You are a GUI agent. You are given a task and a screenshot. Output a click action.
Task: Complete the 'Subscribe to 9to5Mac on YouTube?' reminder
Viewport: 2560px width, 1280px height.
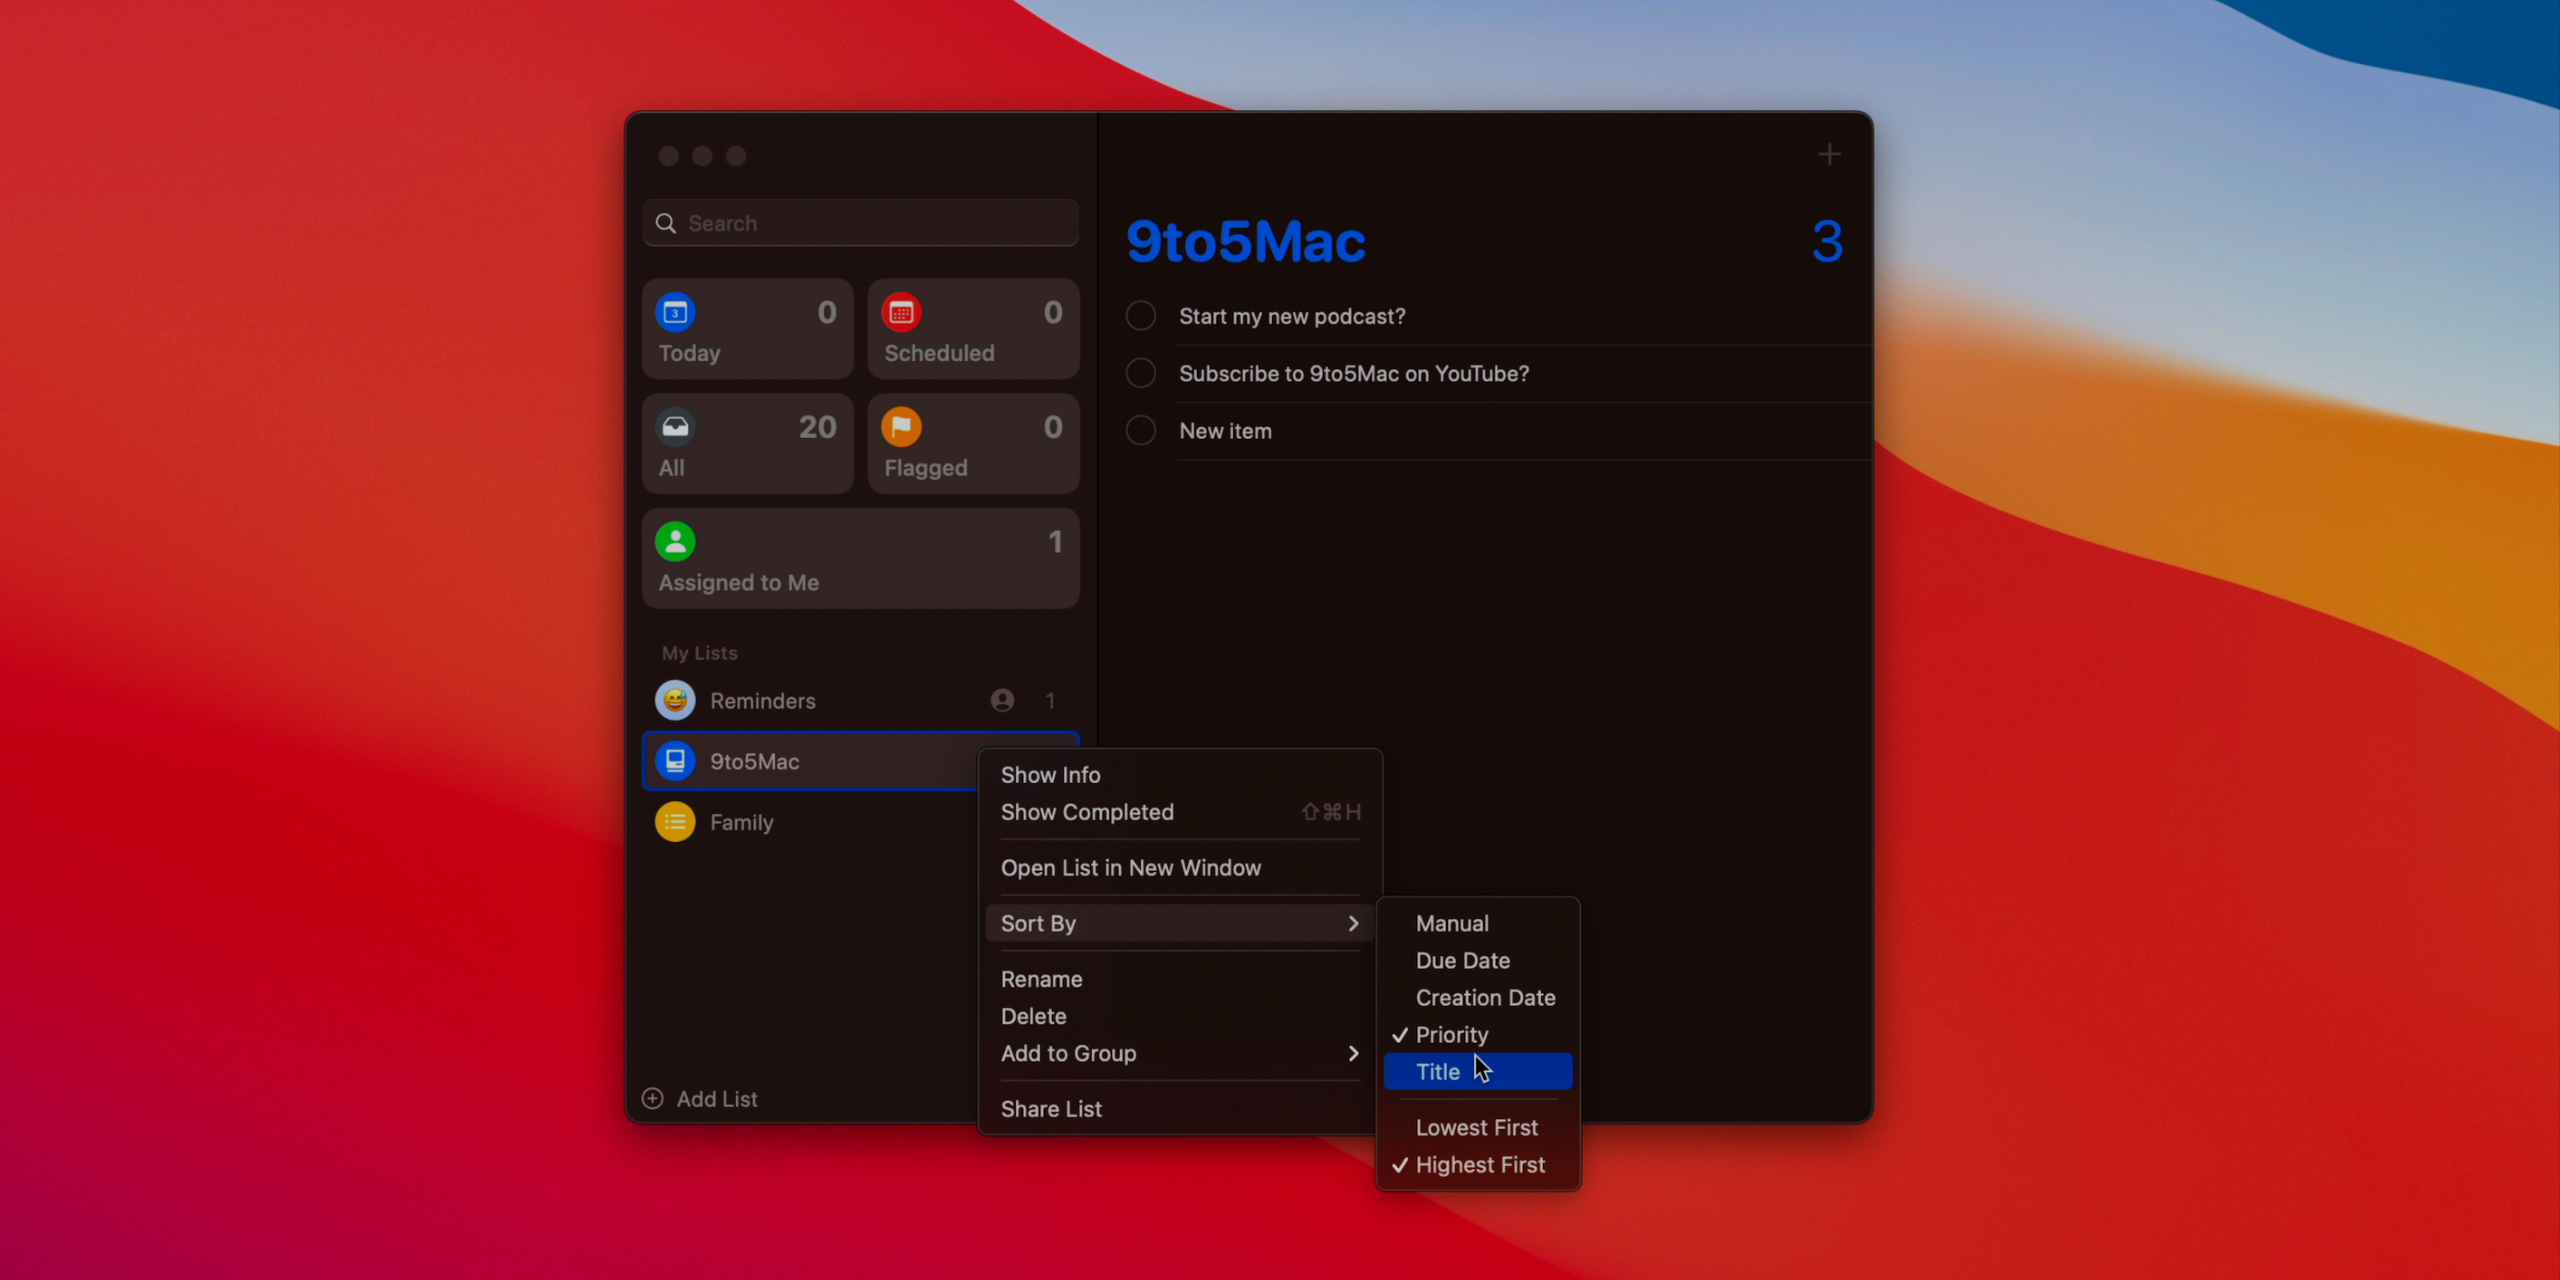pyautogui.click(x=1139, y=372)
